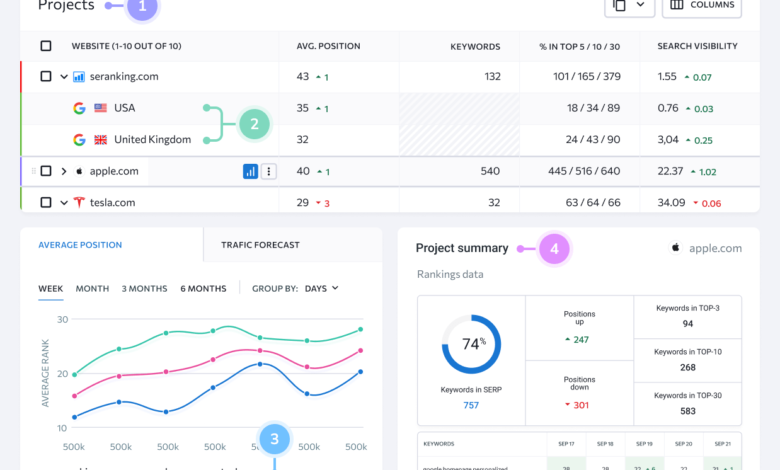Viewport: 780px width, 470px height.
Task: Click the Google icon in United Kingdom row
Action: coord(79,140)
